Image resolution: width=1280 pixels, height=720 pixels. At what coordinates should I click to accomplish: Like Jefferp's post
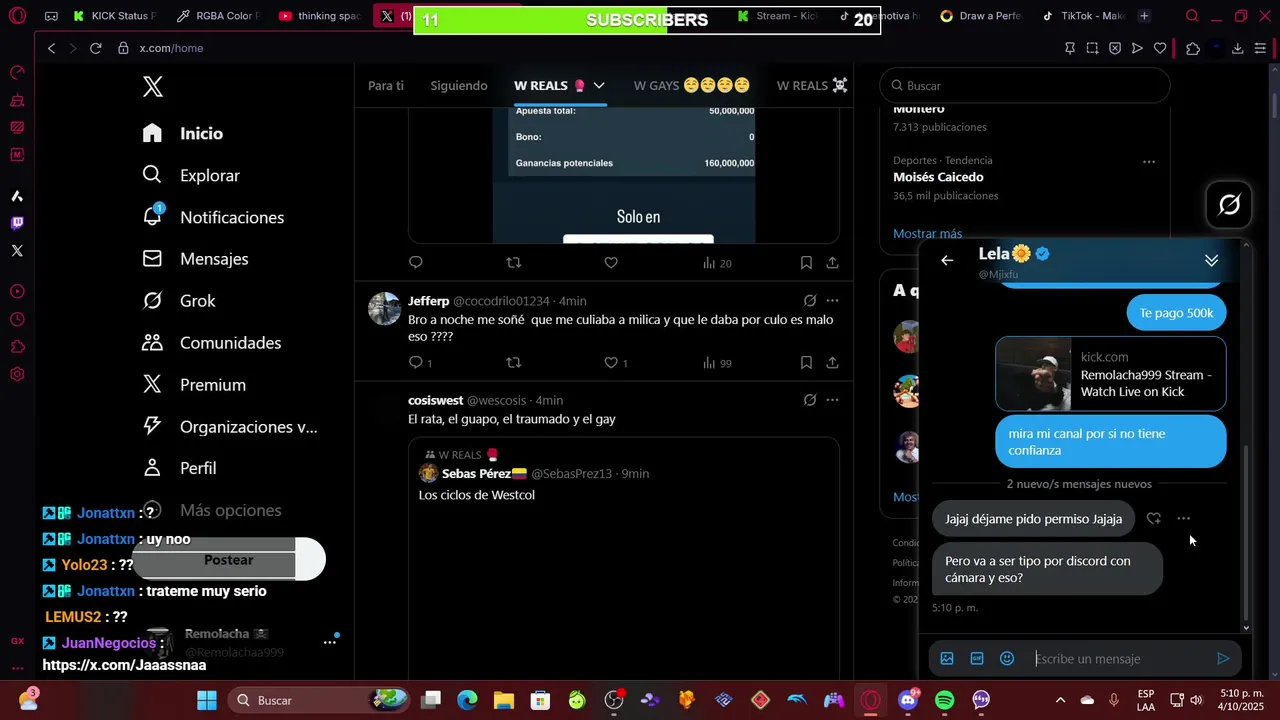pos(611,363)
